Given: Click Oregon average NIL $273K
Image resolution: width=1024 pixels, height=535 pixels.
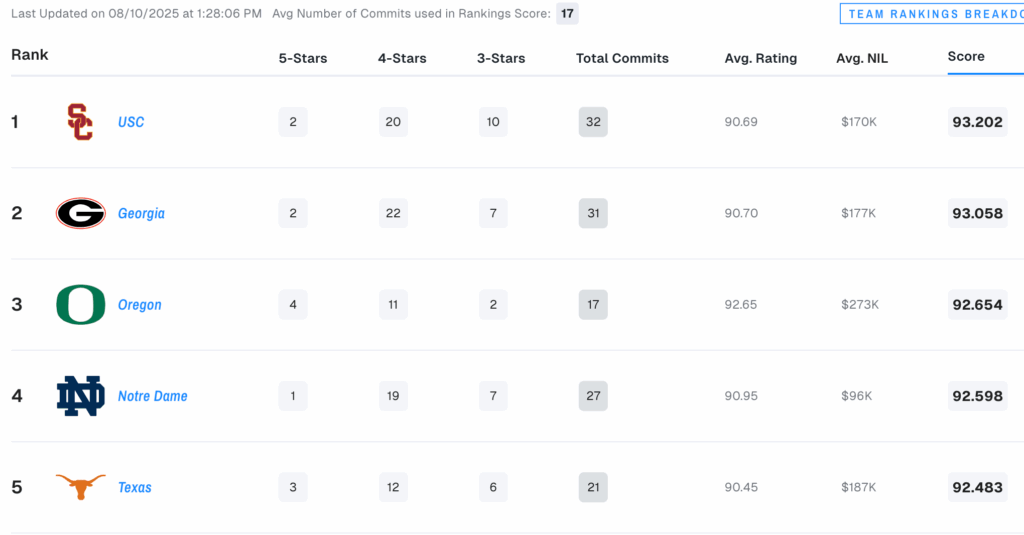Looking at the screenshot, I should 860,305.
